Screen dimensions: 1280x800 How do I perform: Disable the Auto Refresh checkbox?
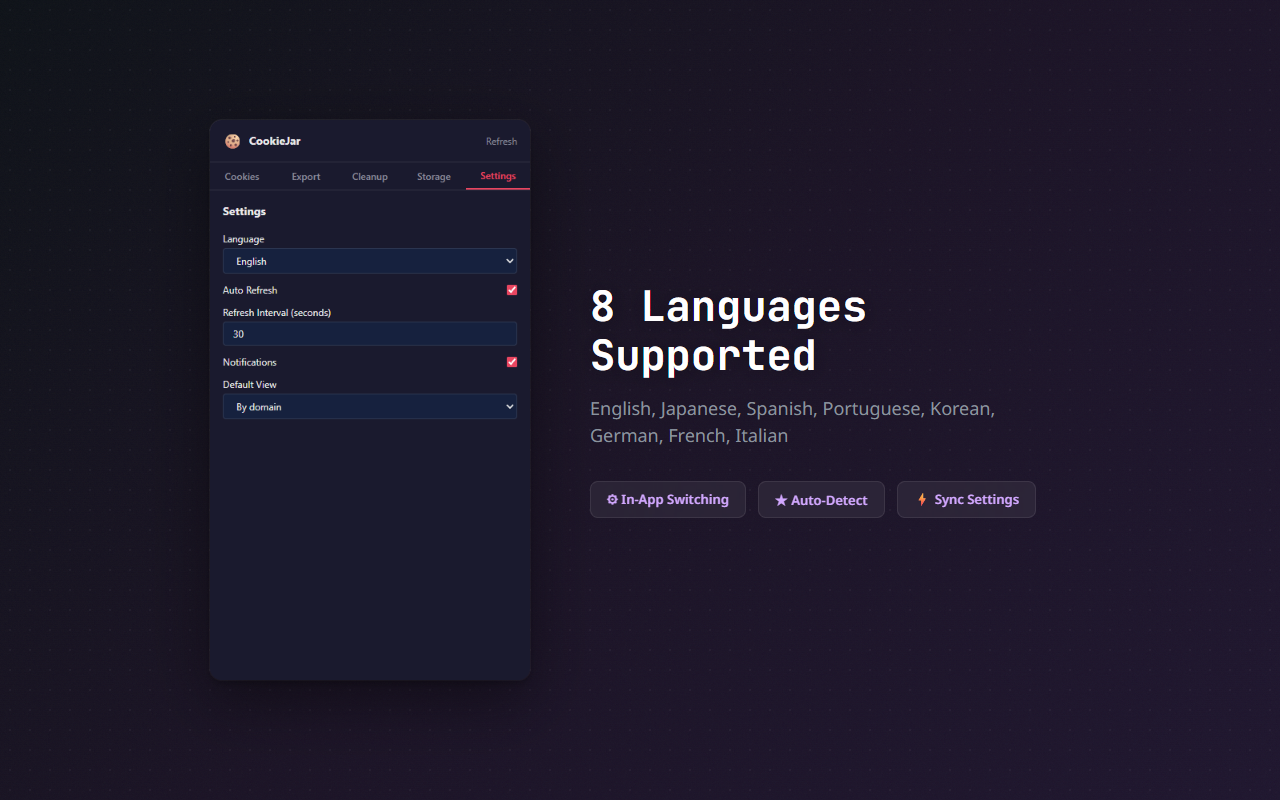coord(511,290)
